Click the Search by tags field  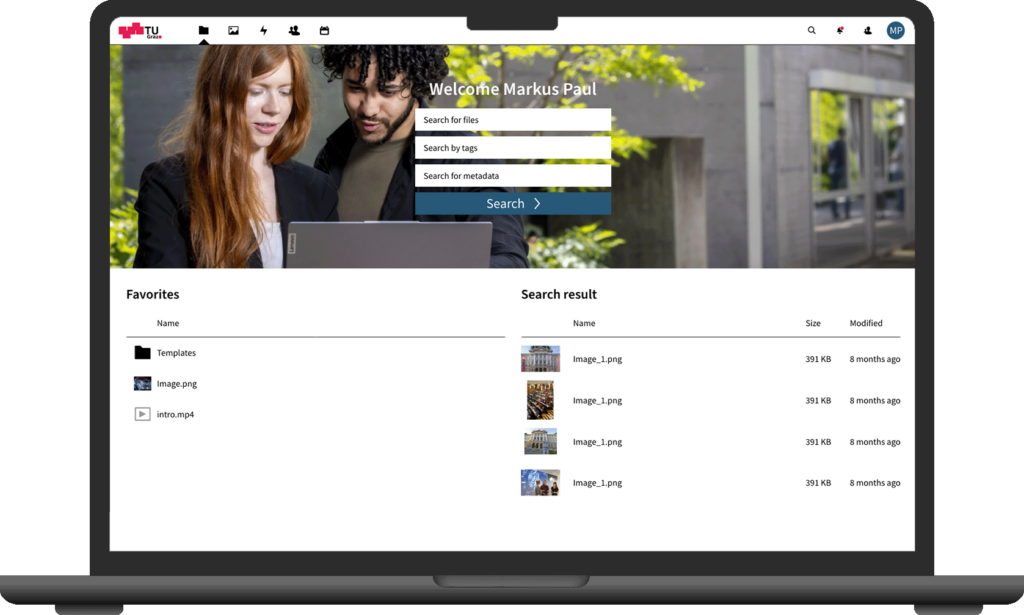point(513,148)
